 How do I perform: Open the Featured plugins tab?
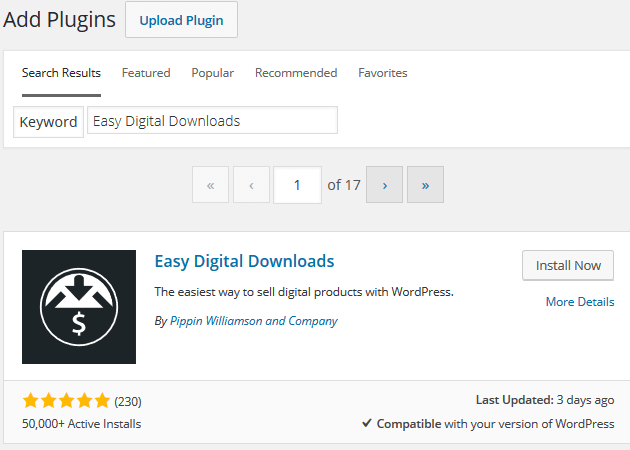tap(146, 73)
